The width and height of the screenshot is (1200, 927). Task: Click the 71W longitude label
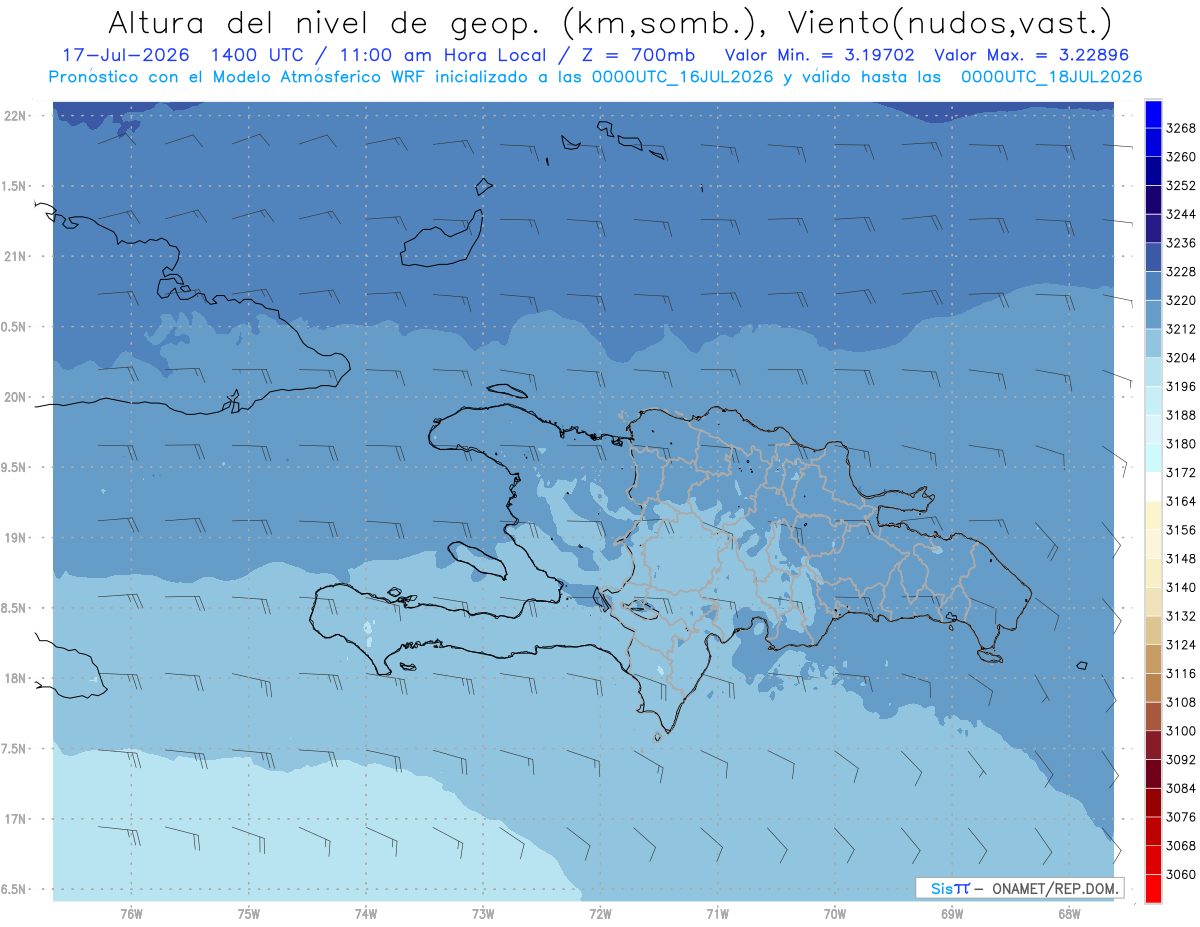pyautogui.click(x=717, y=913)
